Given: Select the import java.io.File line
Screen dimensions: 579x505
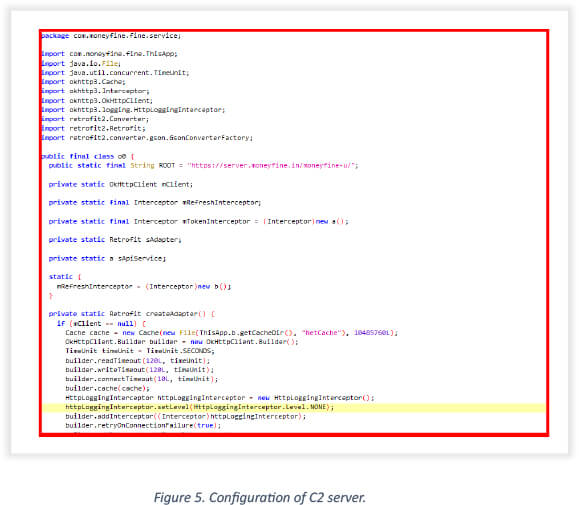Looking at the screenshot, I should 81,63.
